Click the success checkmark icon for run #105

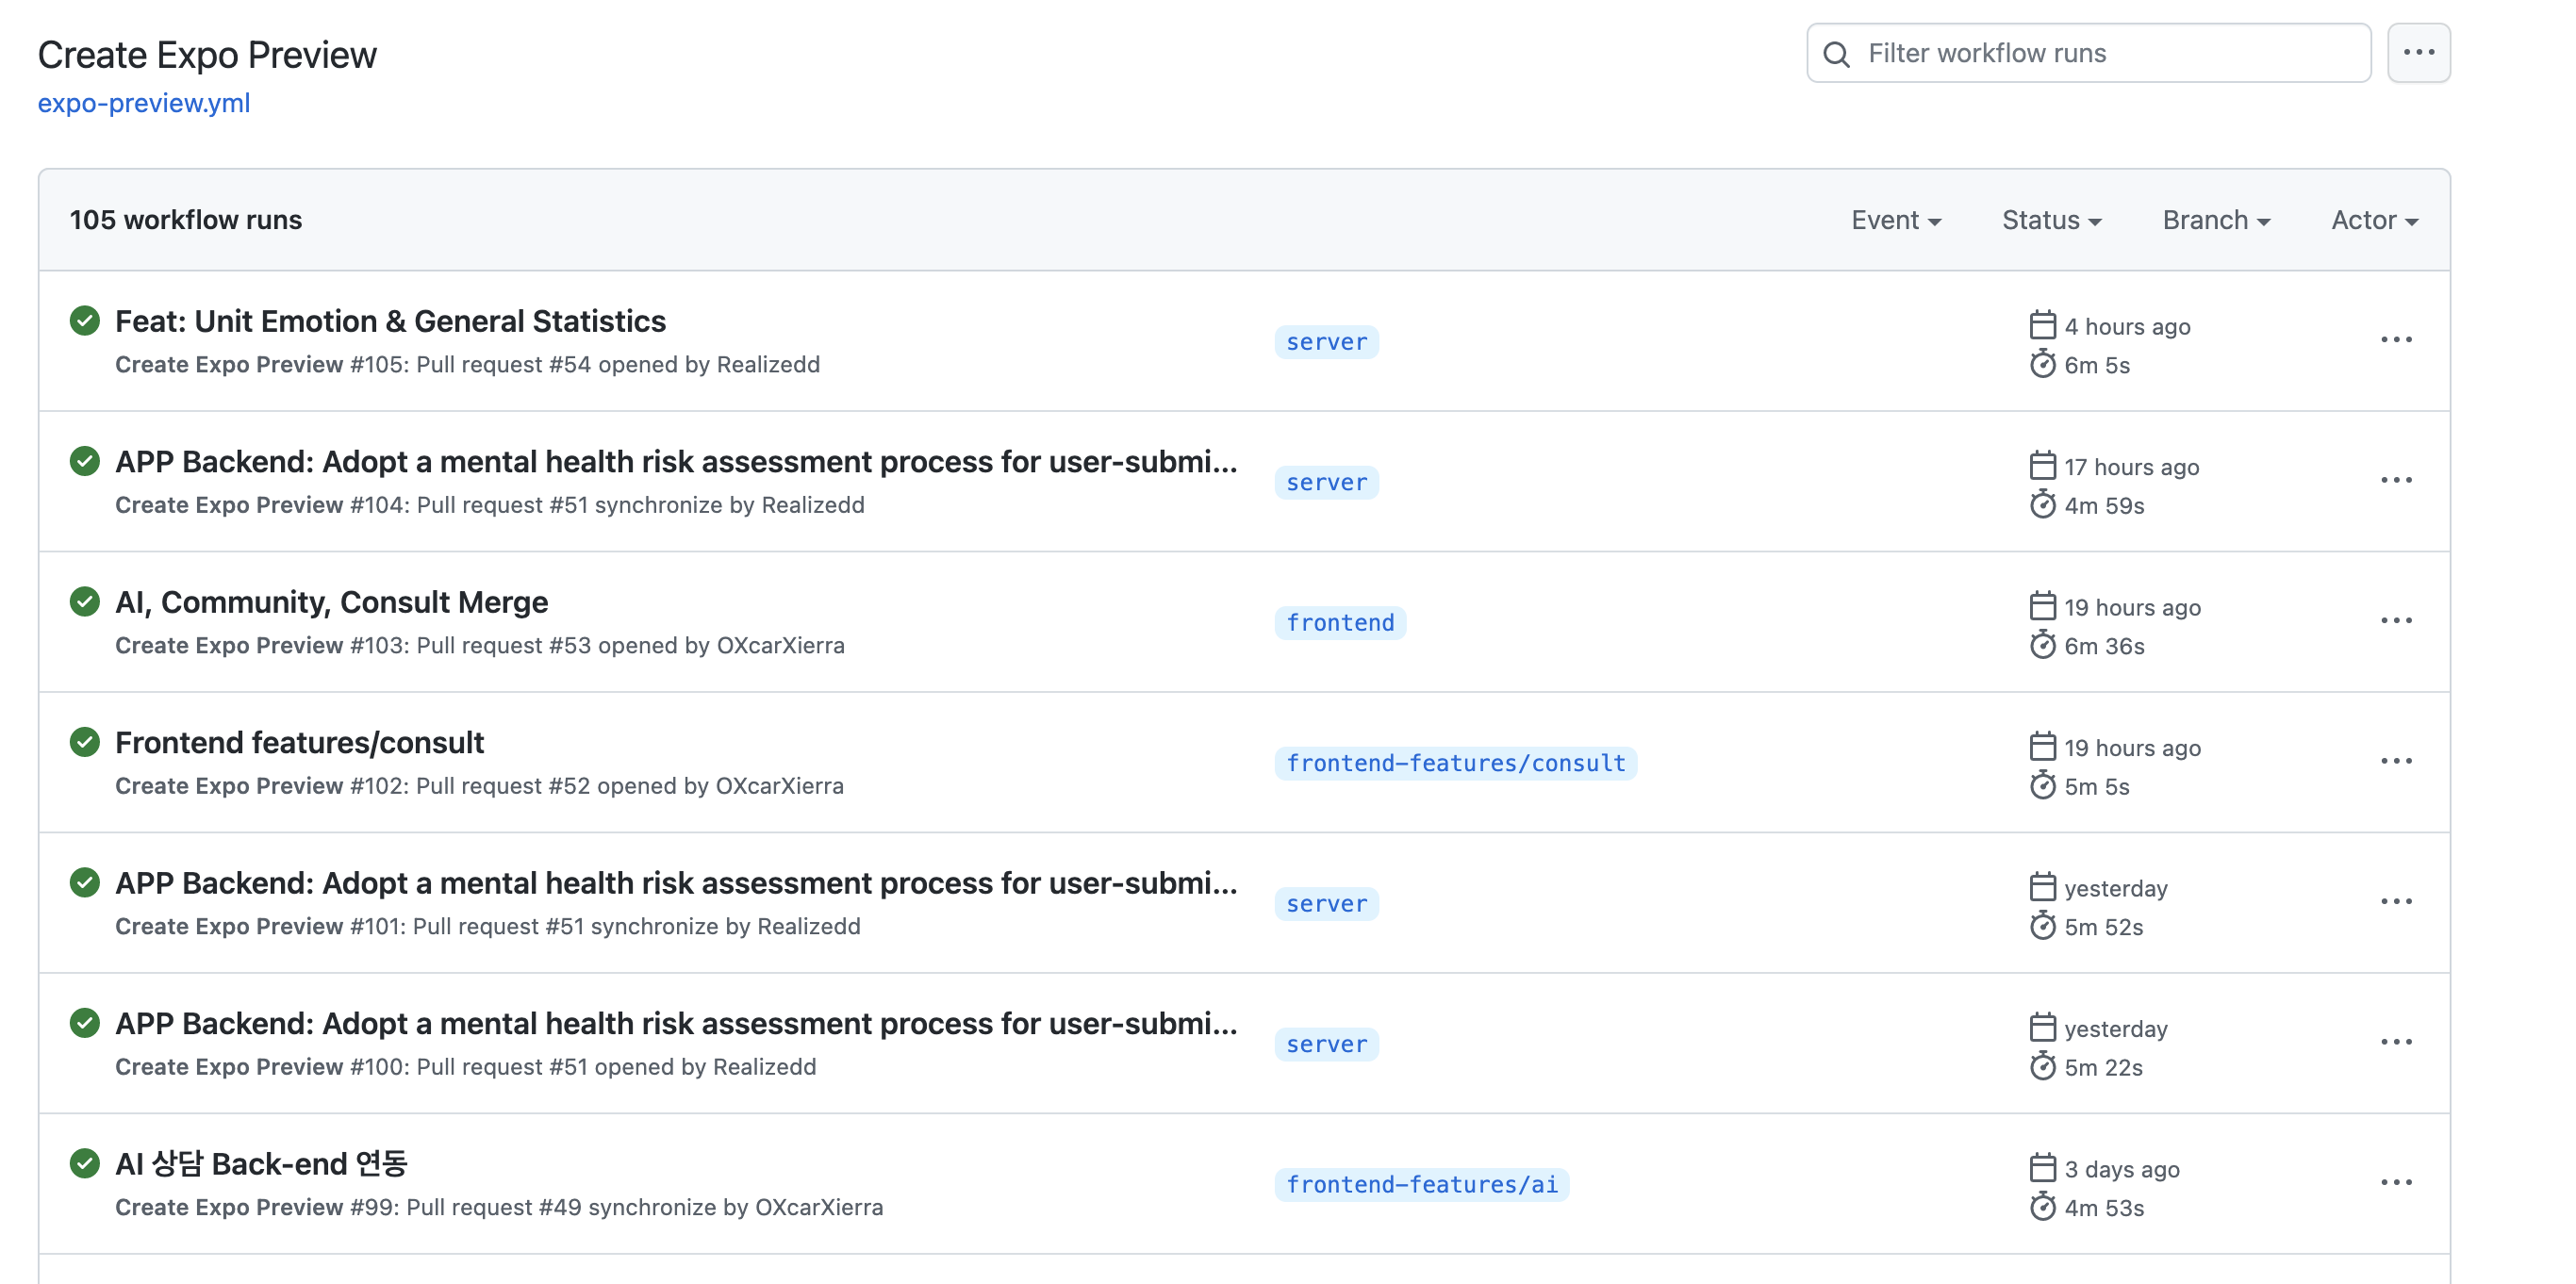pos(85,321)
